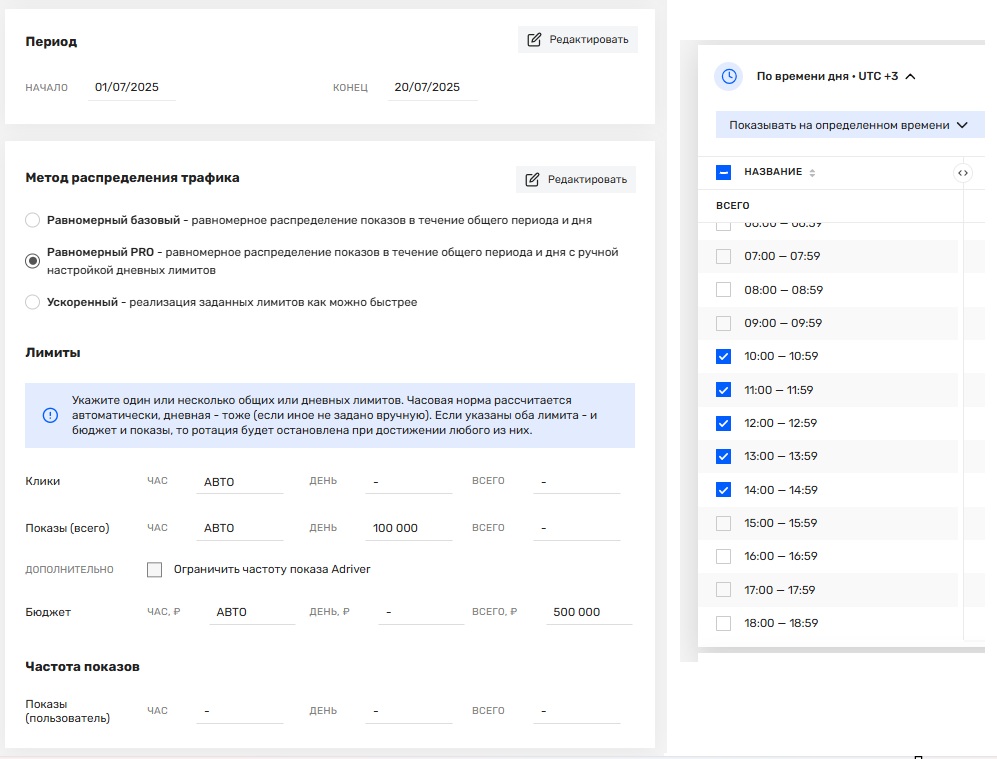Click the НАЧАЛО date field 01/07/2025
This screenshot has width=997, height=759.
pos(132,87)
